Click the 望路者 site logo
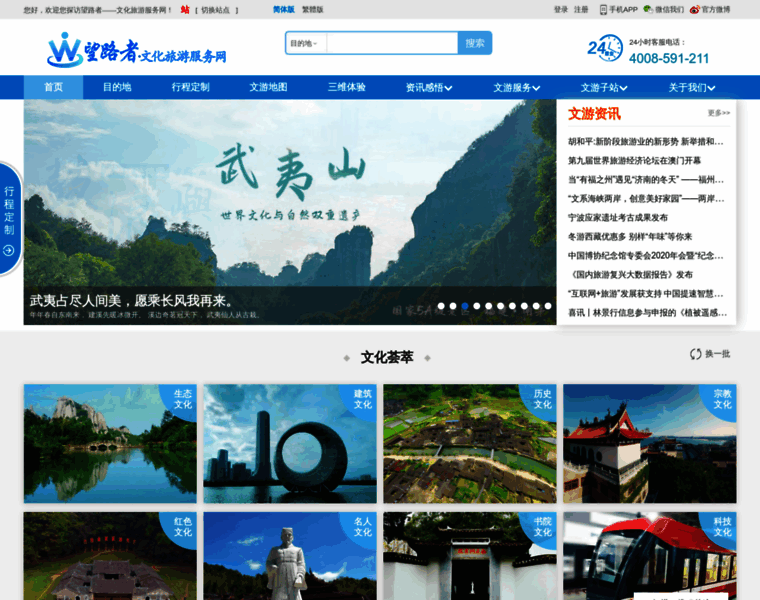The width and height of the screenshot is (760, 600). (137, 50)
